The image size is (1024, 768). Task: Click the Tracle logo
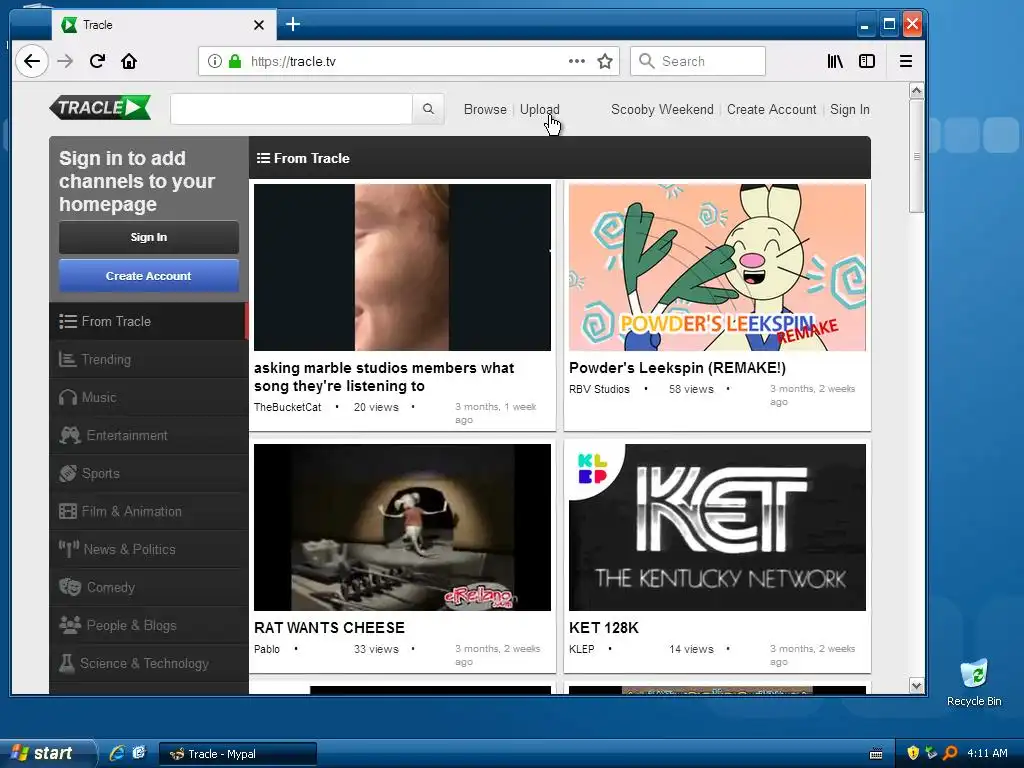pos(100,108)
